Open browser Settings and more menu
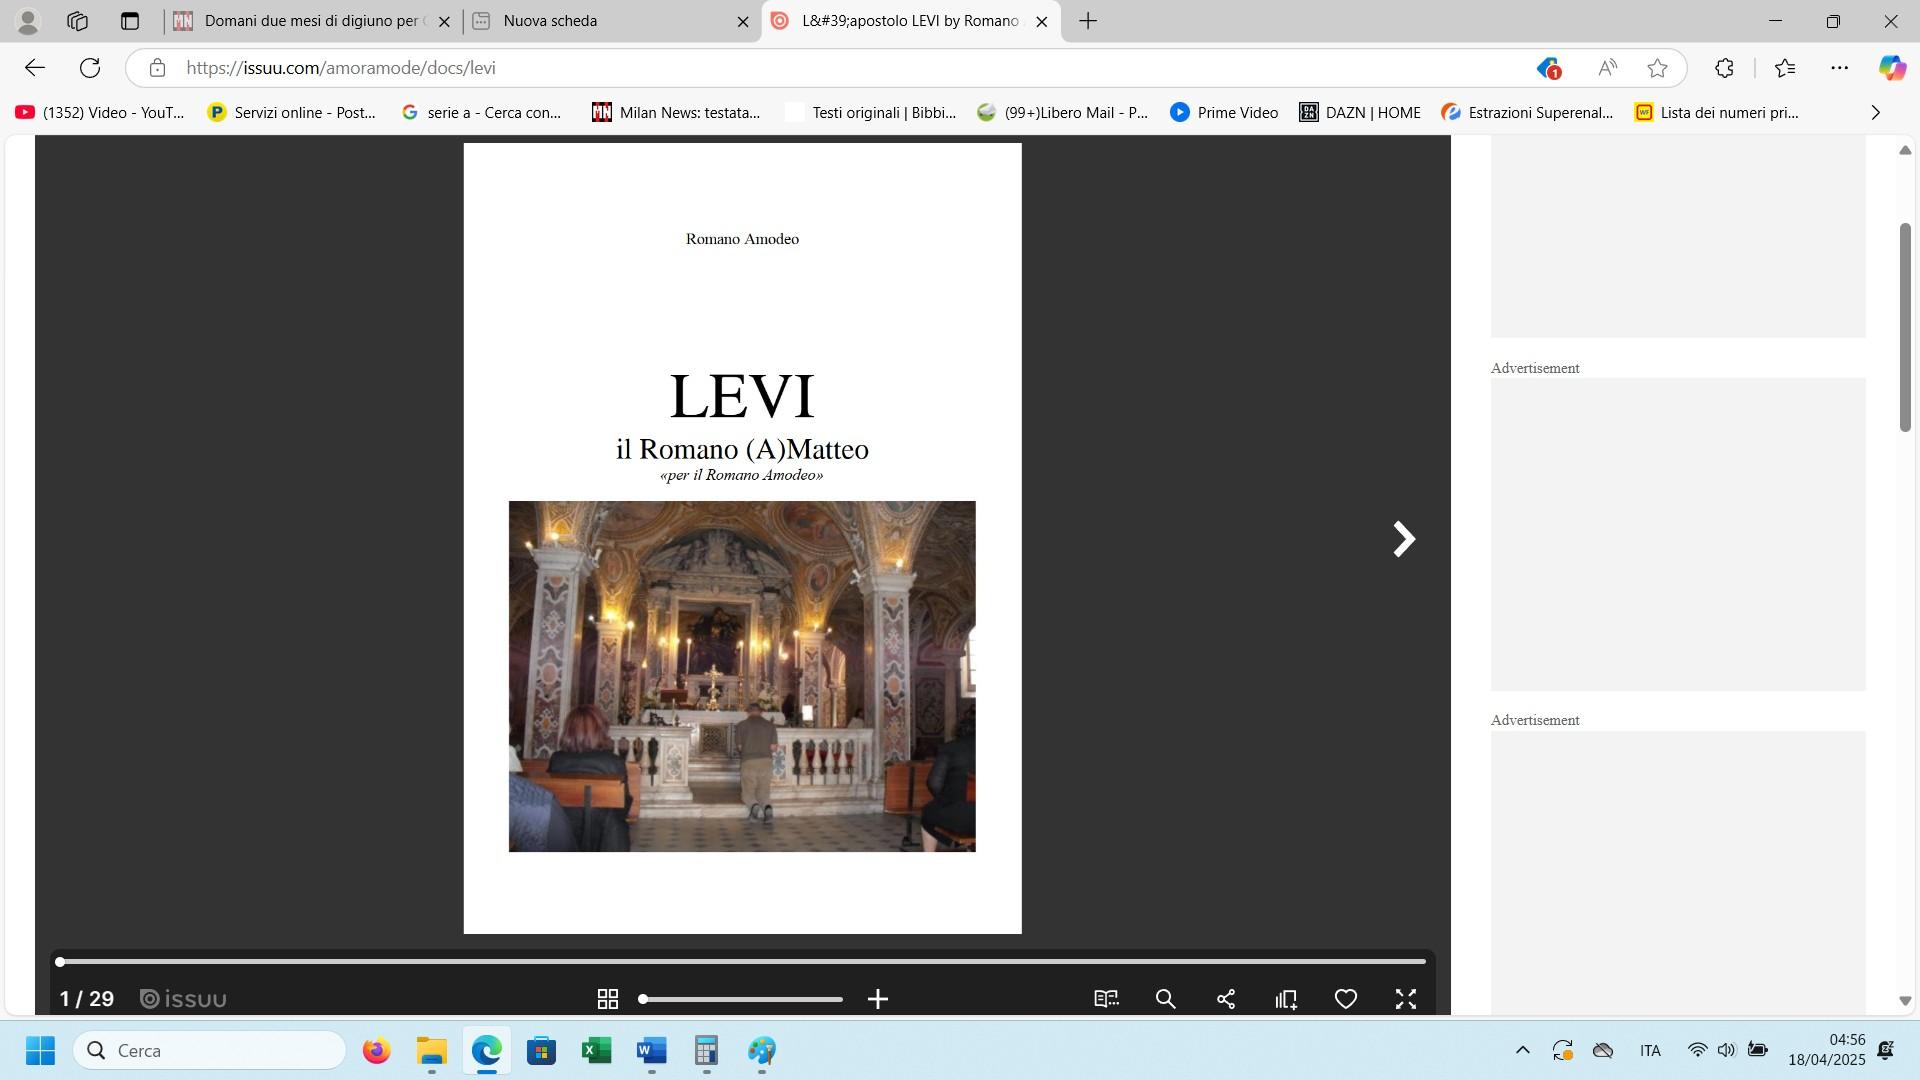This screenshot has height=1080, width=1920. [1839, 68]
